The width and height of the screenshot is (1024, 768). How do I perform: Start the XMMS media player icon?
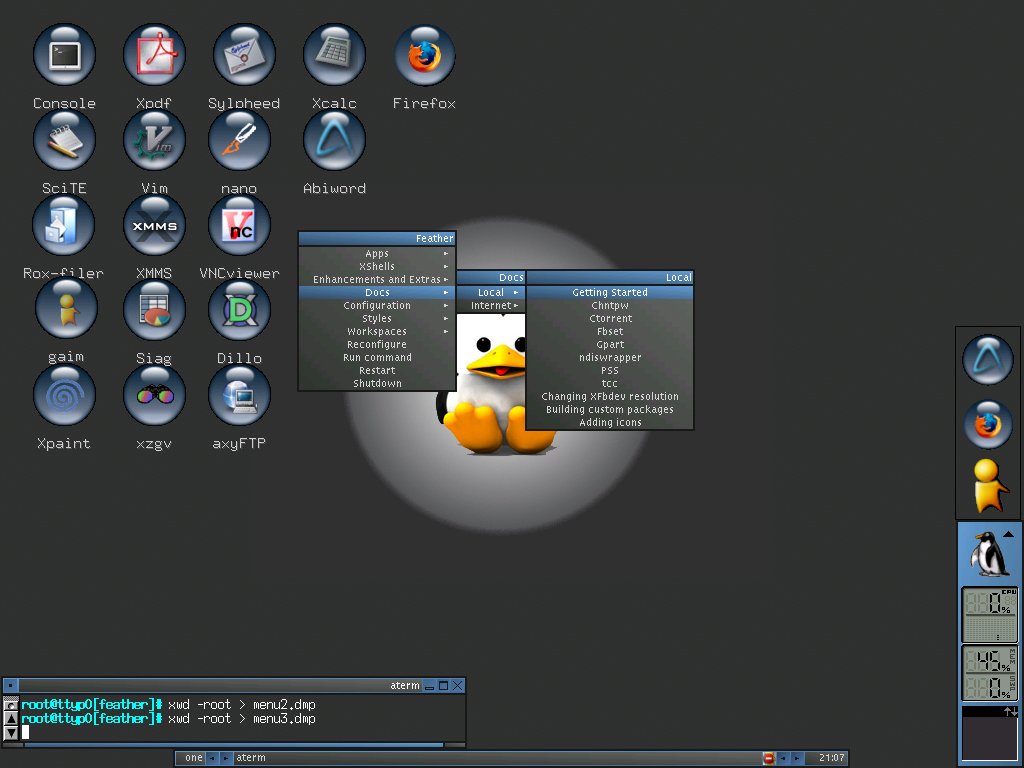click(154, 225)
